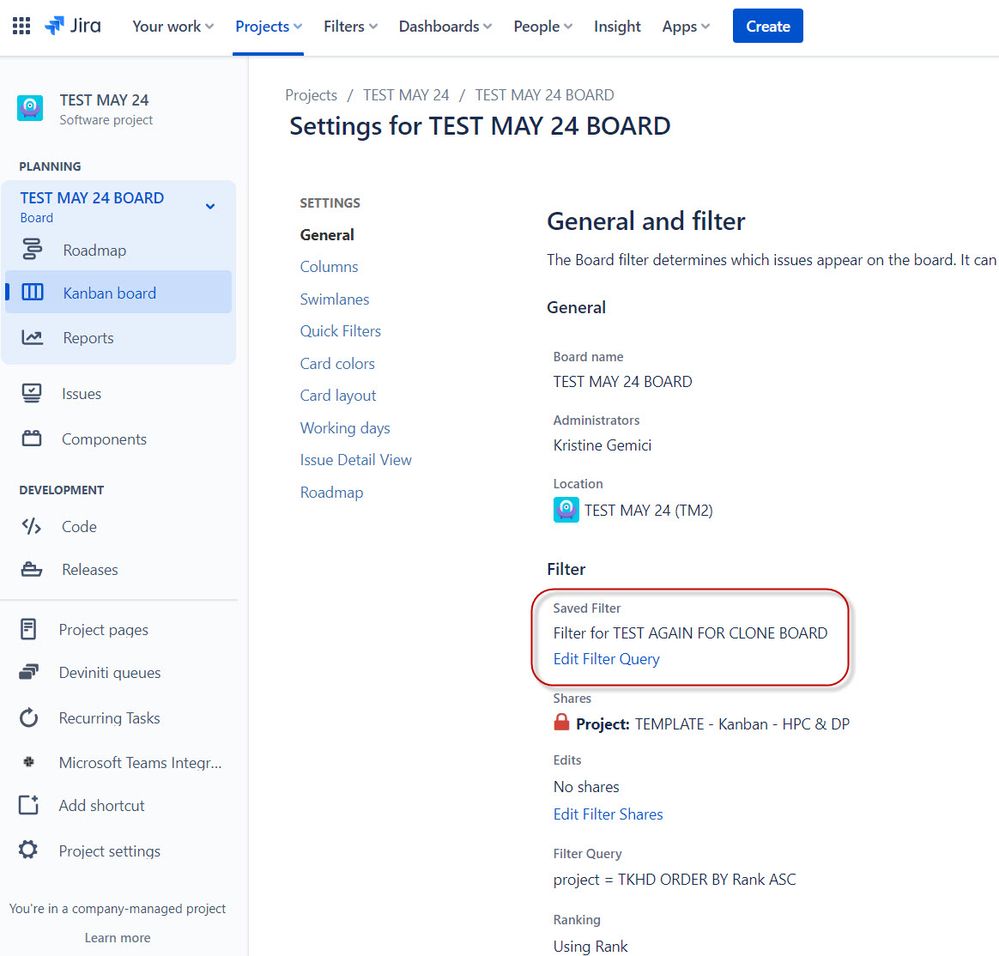Click the TEST MAY 24 (TM2) location text
Image resolution: width=999 pixels, height=956 pixels.
point(649,510)
